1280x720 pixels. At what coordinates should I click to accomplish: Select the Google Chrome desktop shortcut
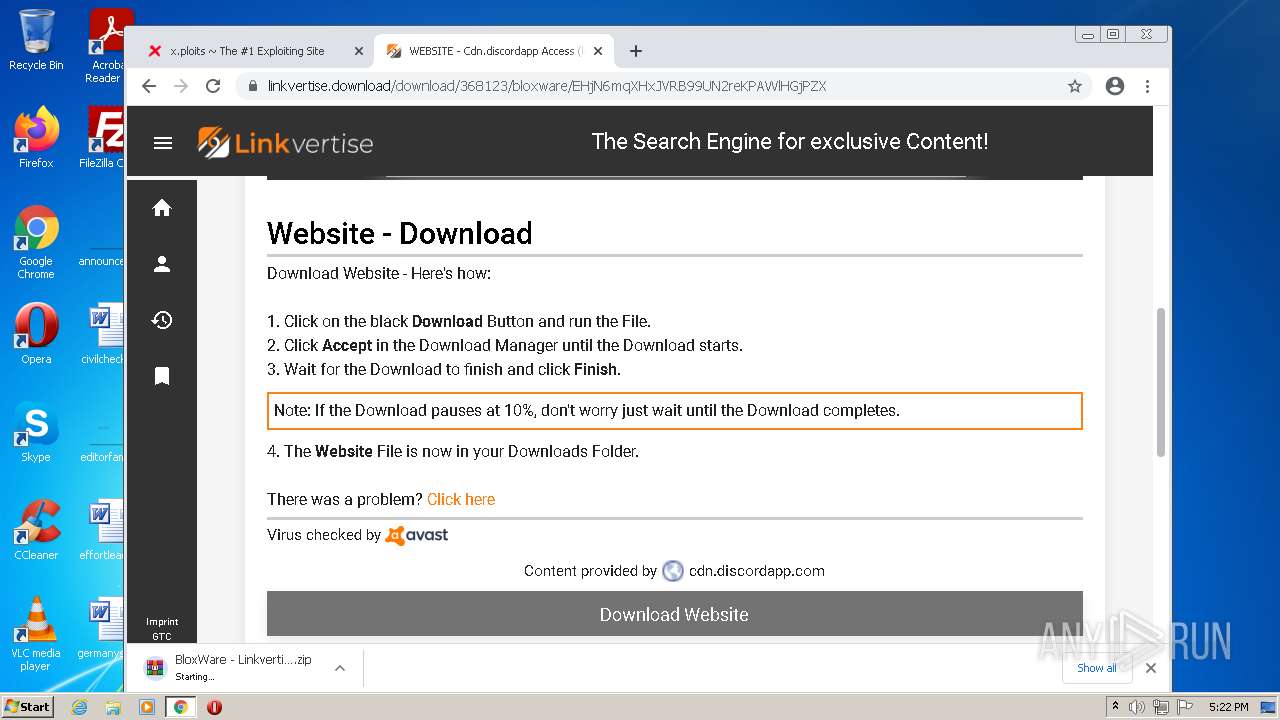pyautogui.click(x=36, y=242)
